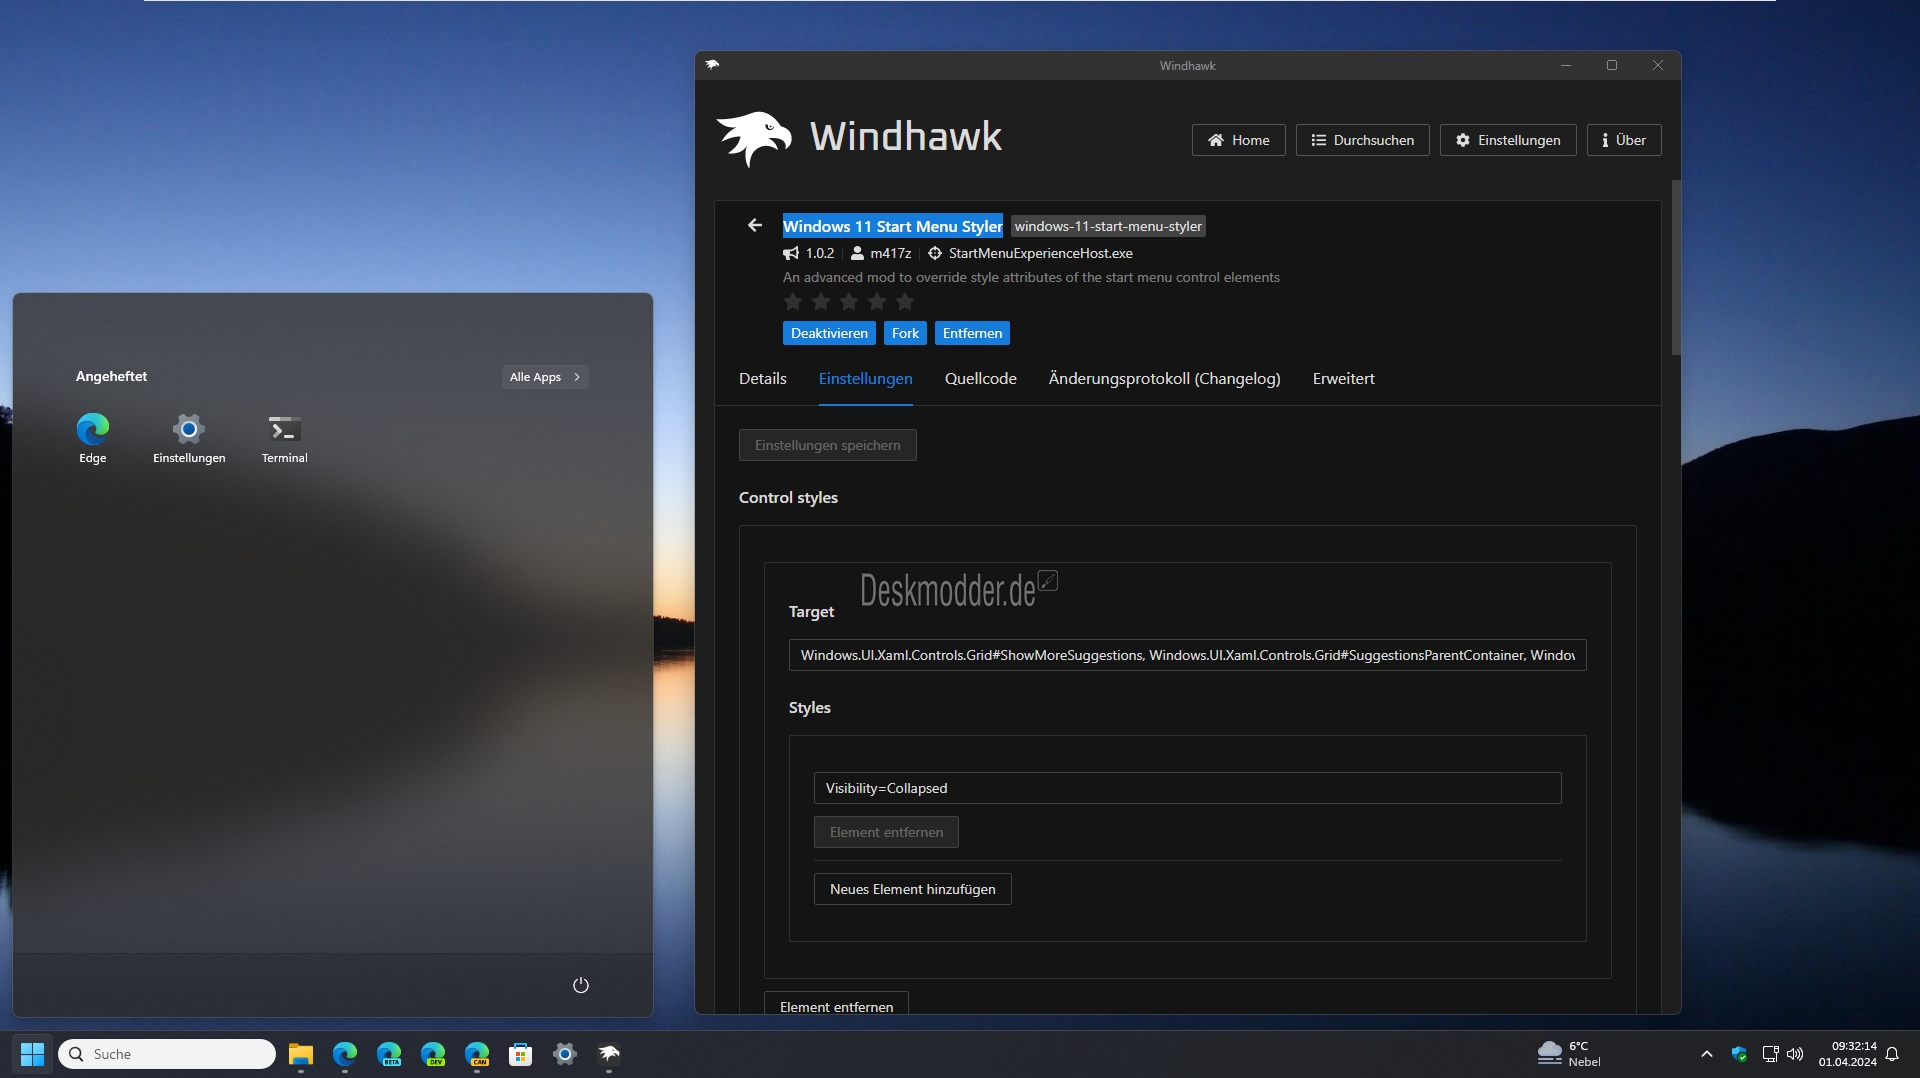Click the bottom Element entfernen button

tap(836, 1004)
